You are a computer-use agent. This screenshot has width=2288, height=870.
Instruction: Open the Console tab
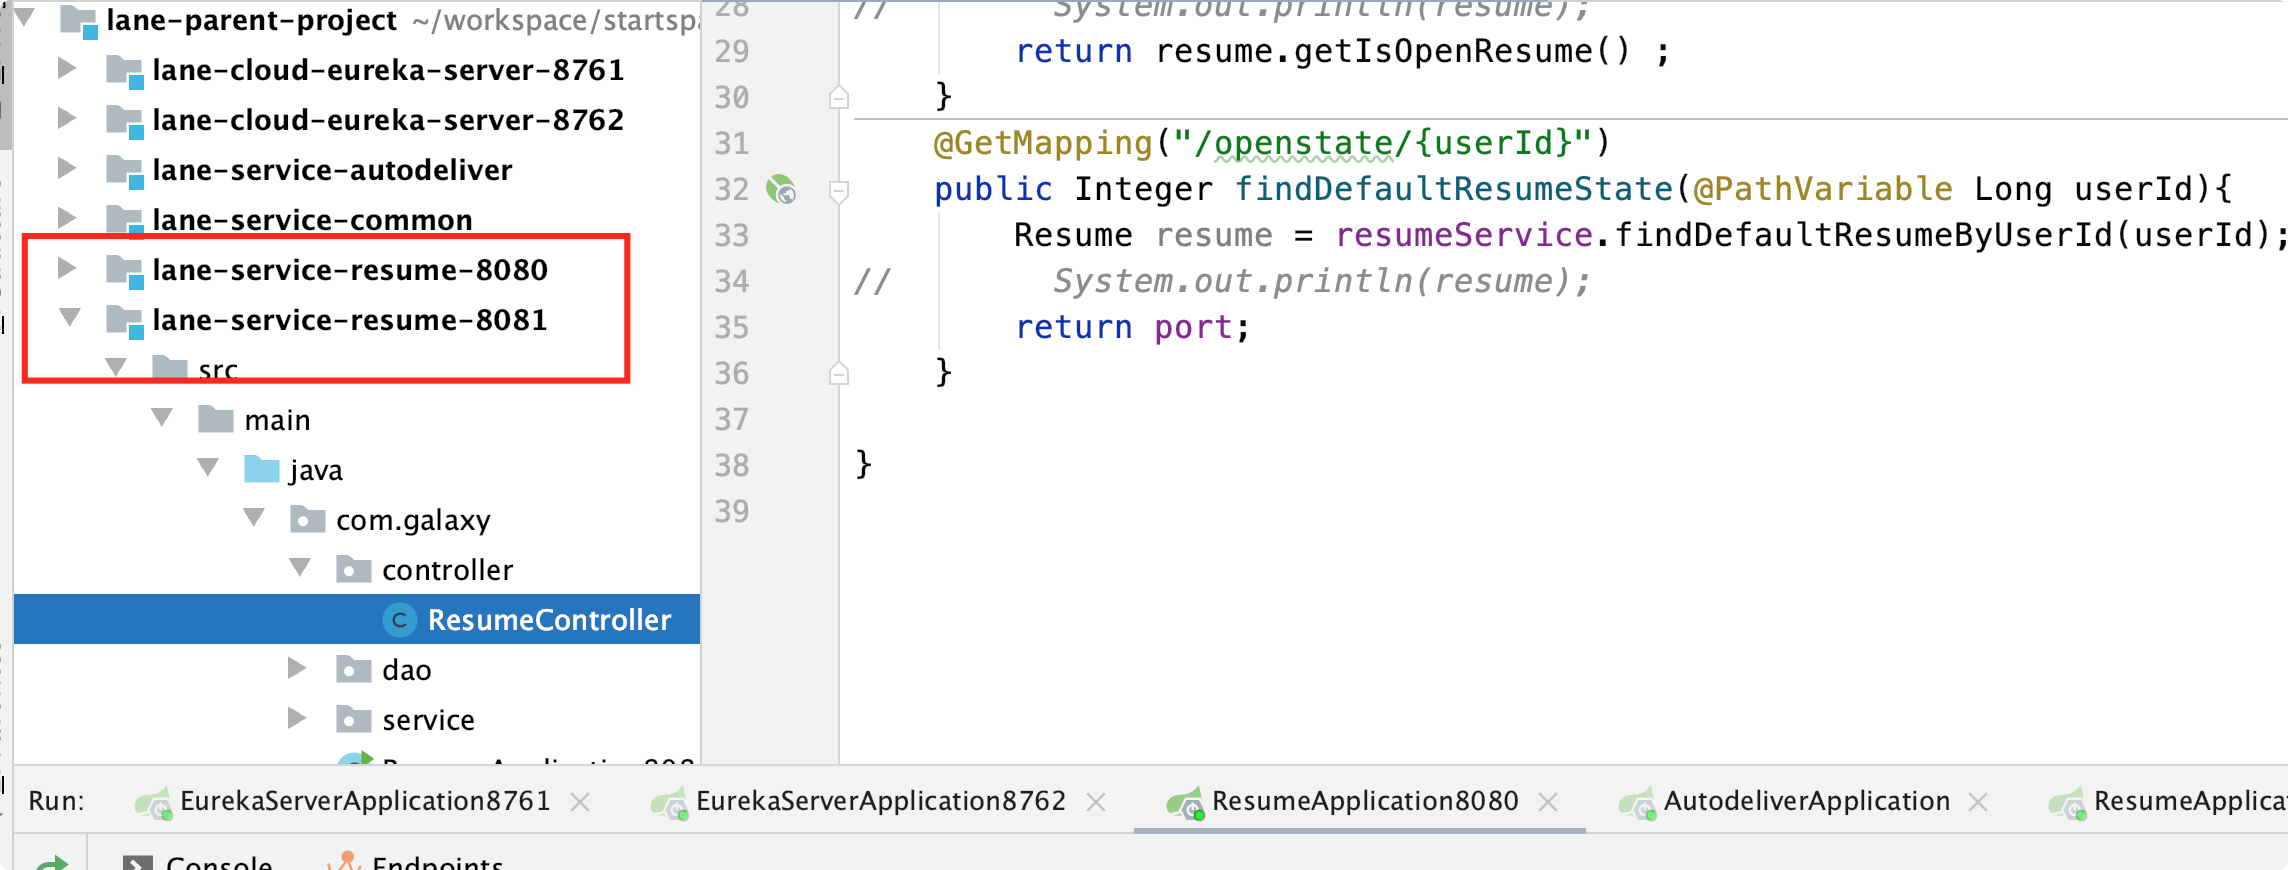point(219,862)
